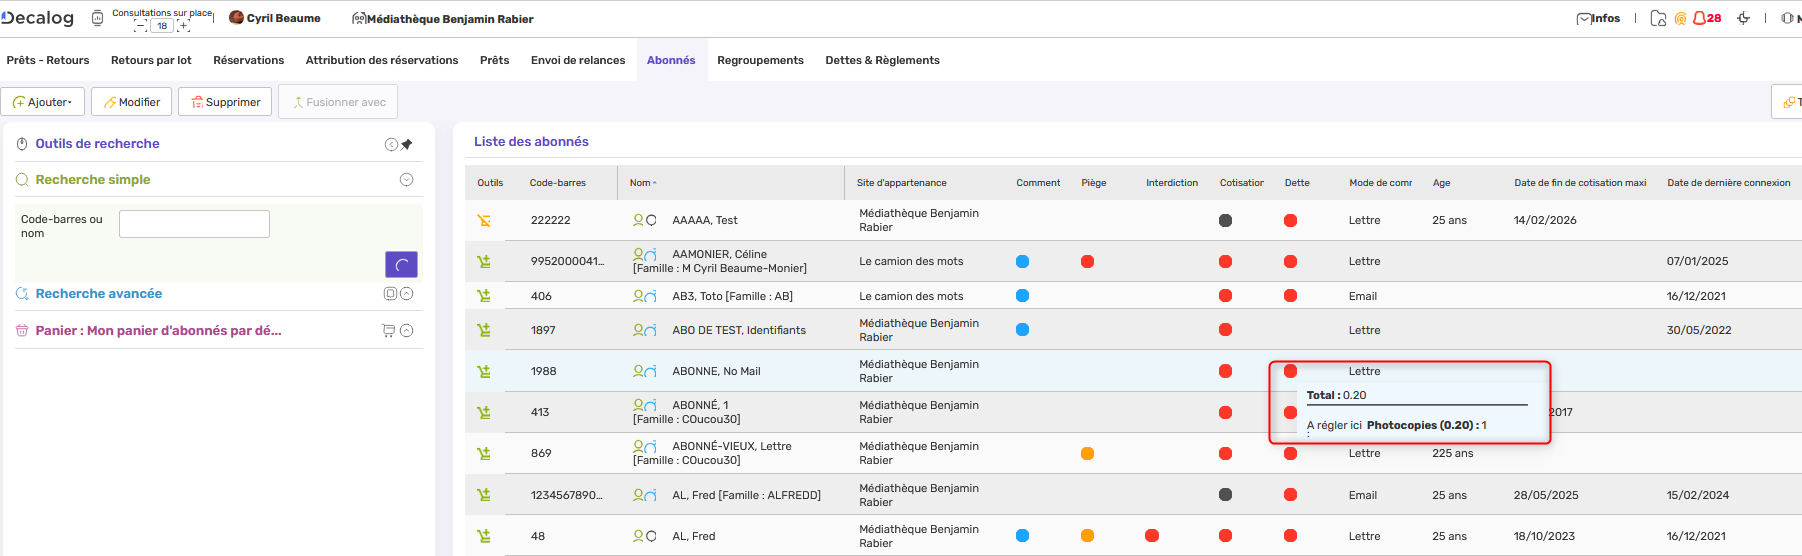This screenshot has height=556, width=1802.
Task: Open the Dettes & Règlements tab
Action: pyautogui.click(x=882, y=60)
